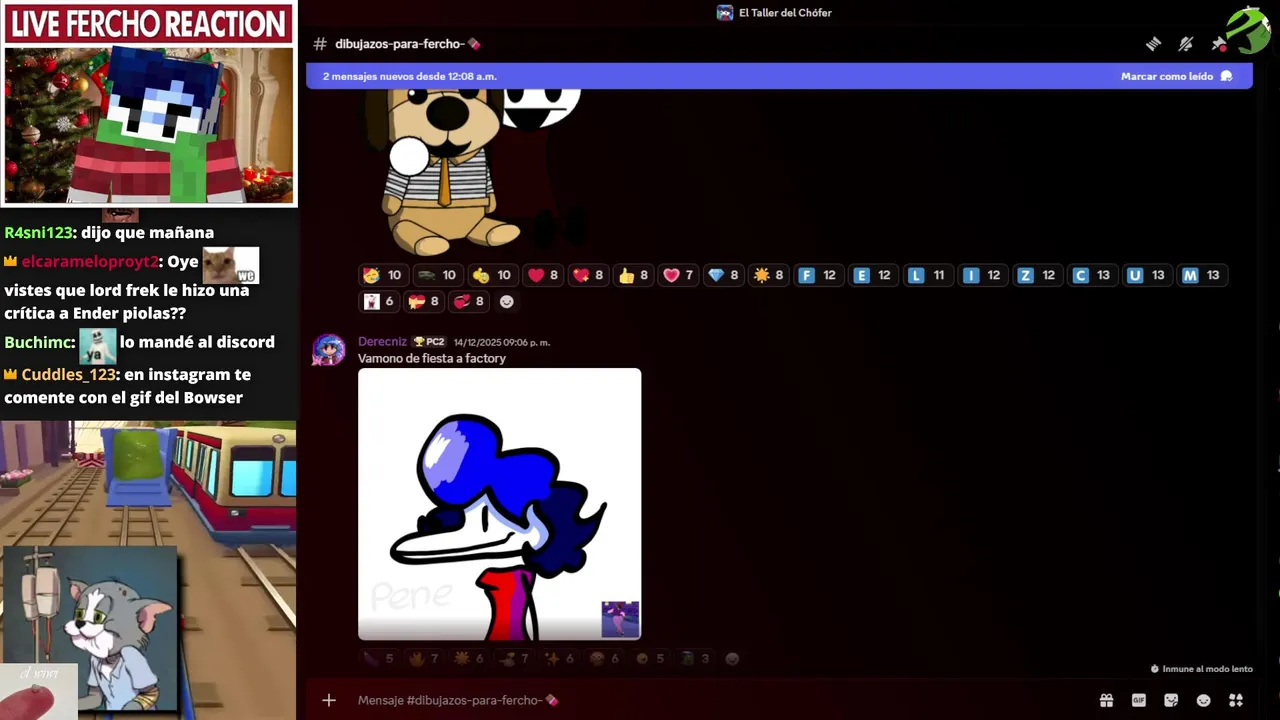
Task: Click 'Inmune al modo lento' label
Action: pos(1201,669)
